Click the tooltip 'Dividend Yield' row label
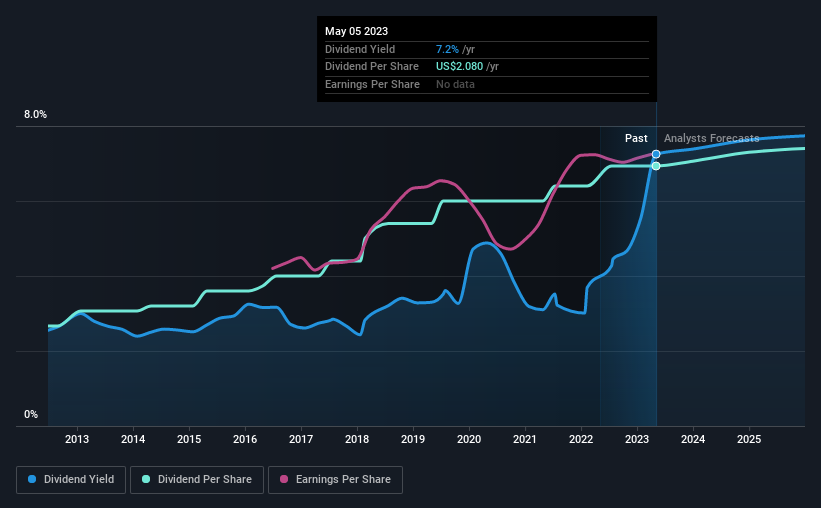Screen dimensions: 821x508 360,49
